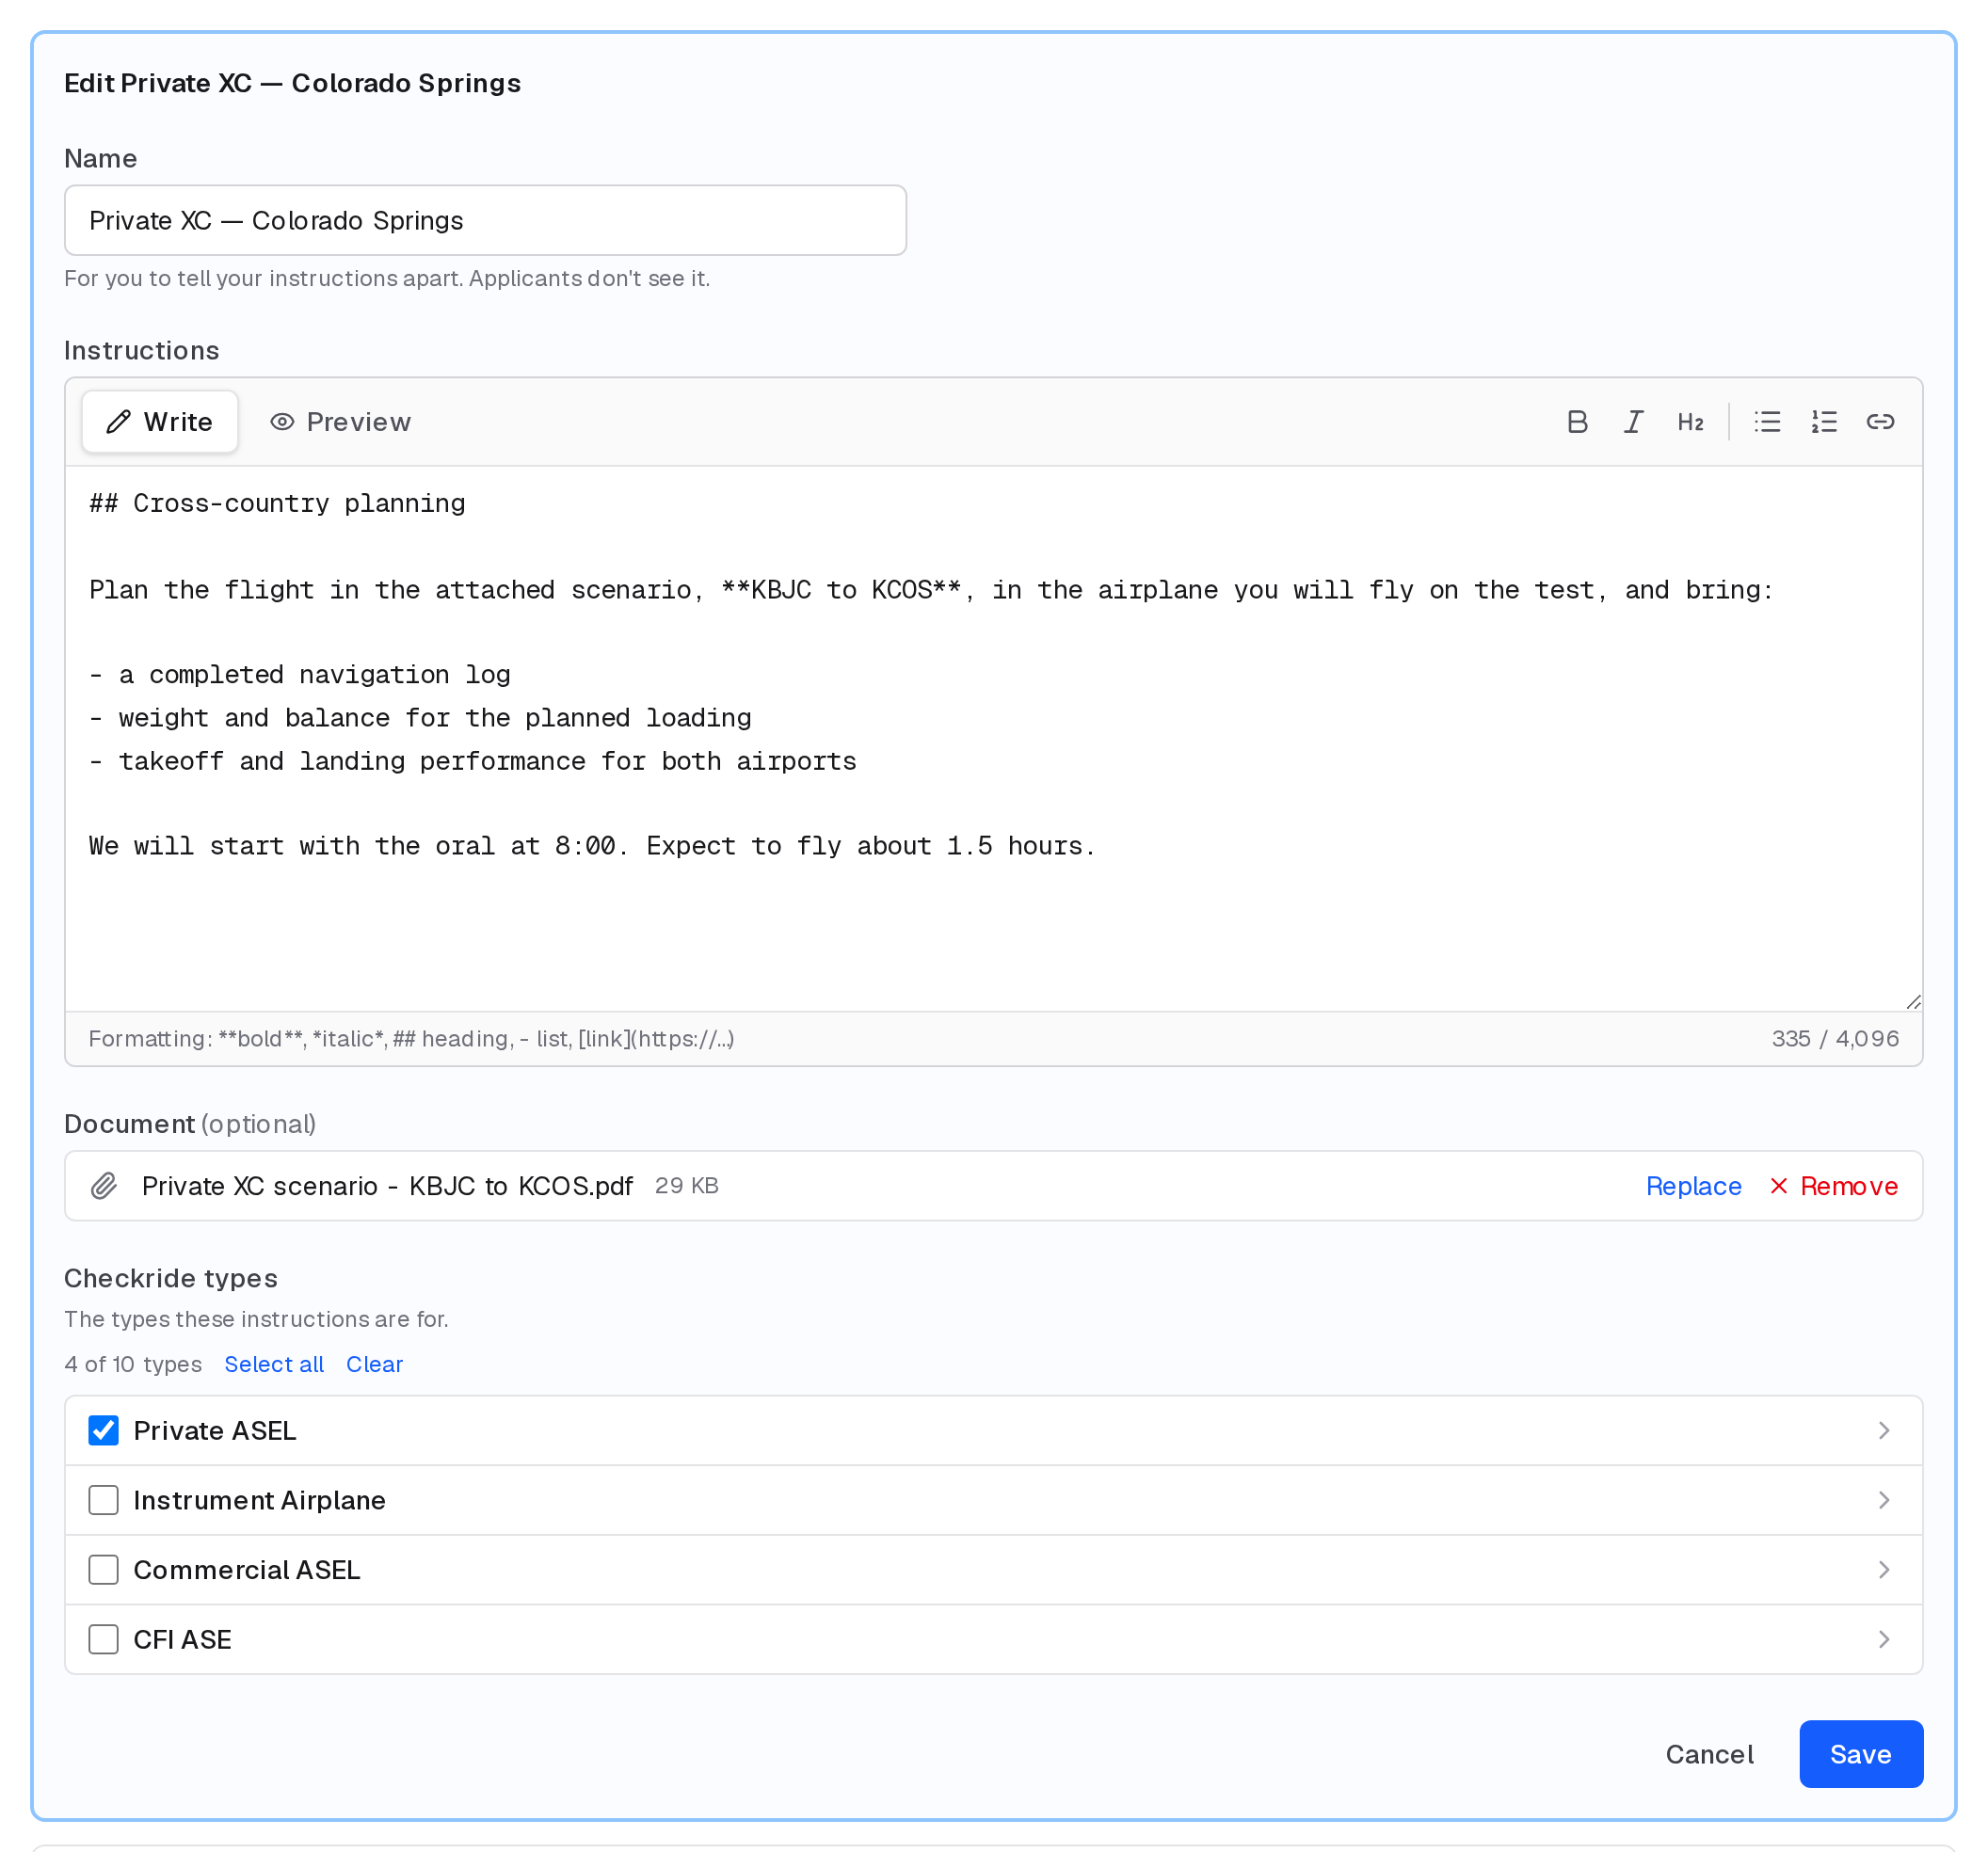This screenshot has height=1852, width=1988.
Task: Remove the attached PDF document
Action: (x=1833, y=1186)
